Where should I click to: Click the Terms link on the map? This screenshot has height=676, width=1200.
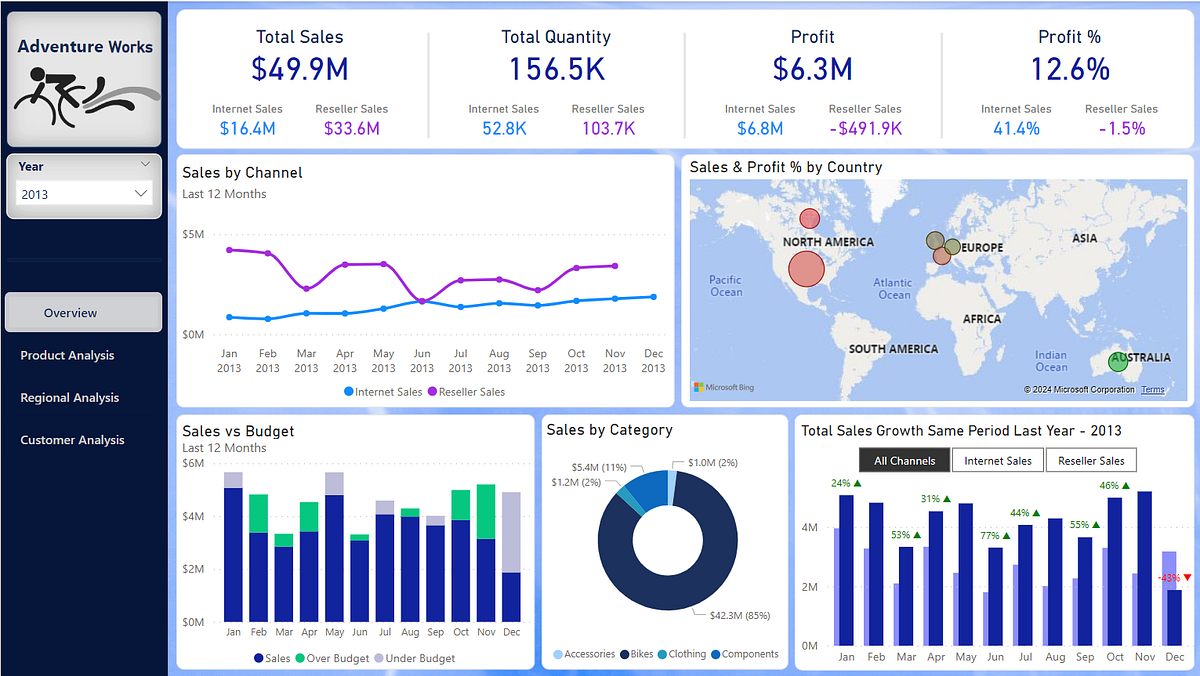click(x=1152, y=389)
